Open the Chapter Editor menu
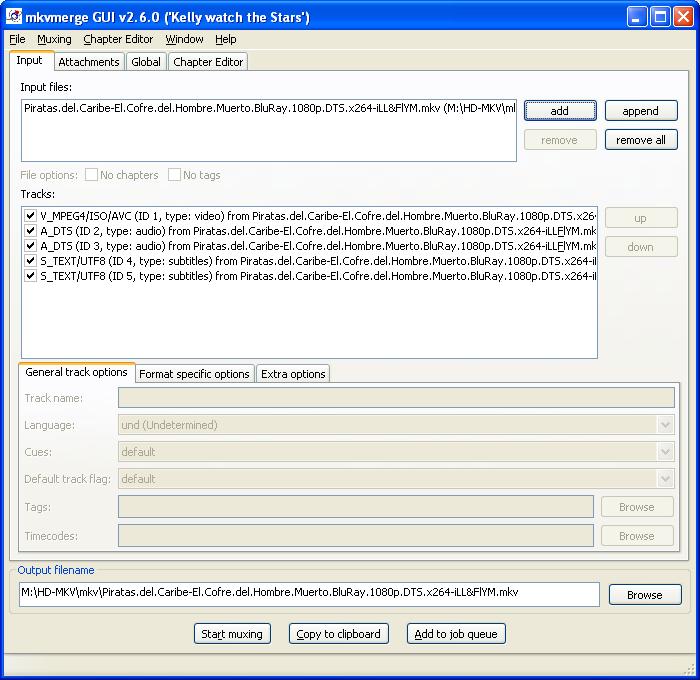This screenshot has height=680, width=700. [118, 39]
